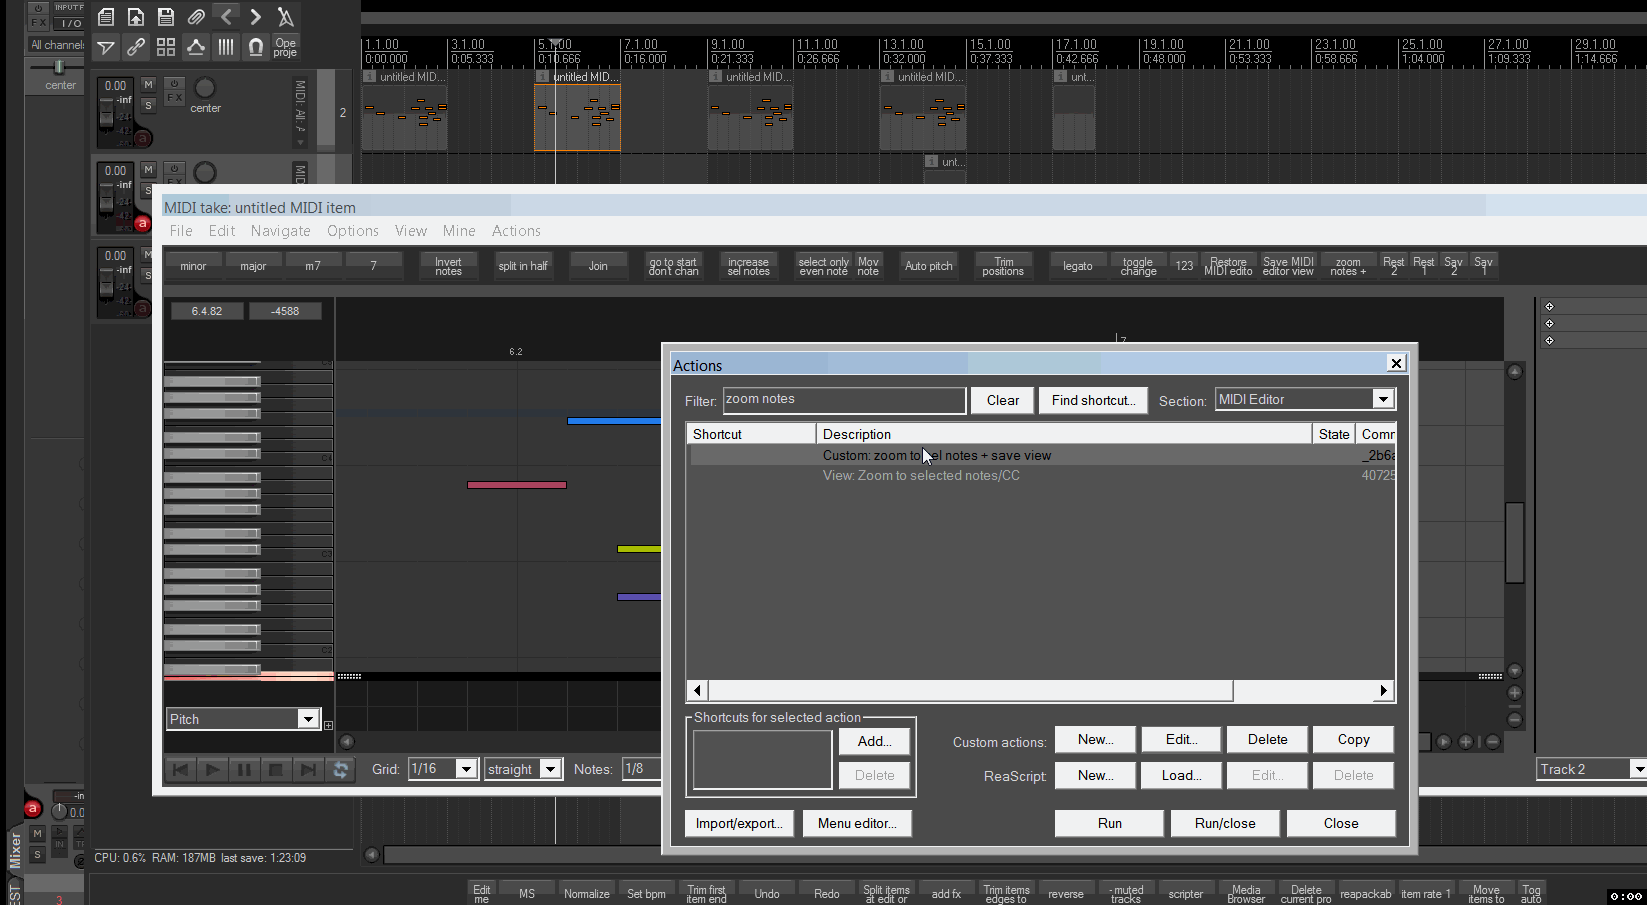Click the Save project floppy disk icon

166,17
